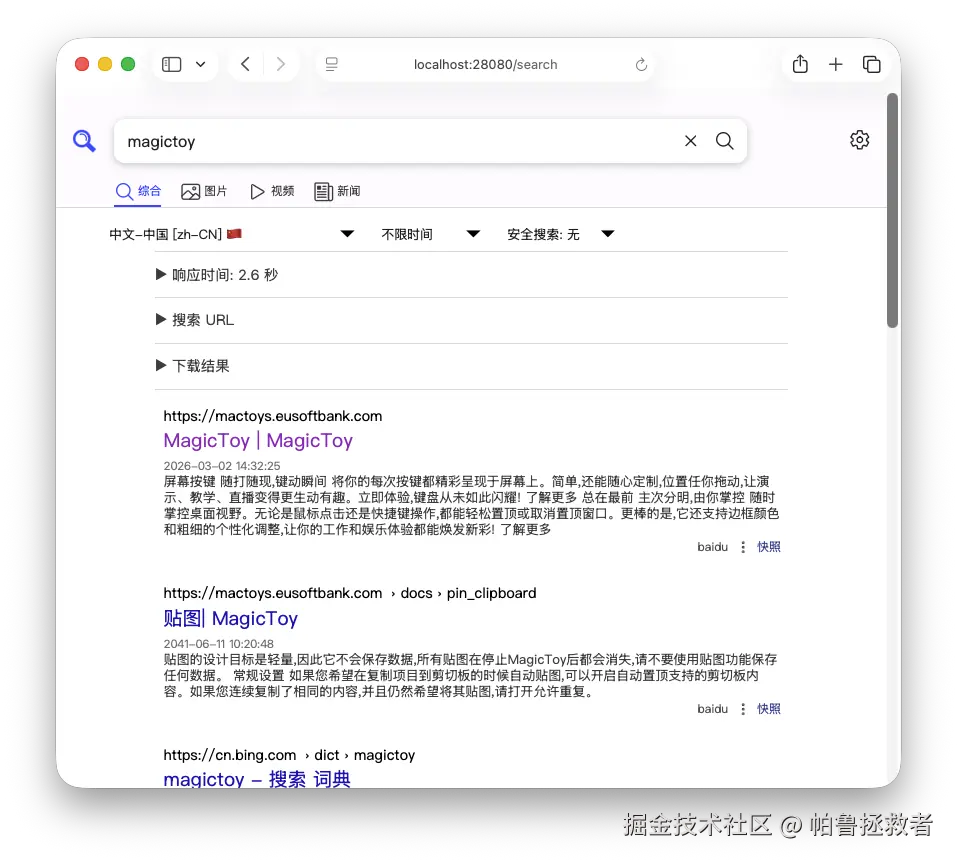The width and height of the screenshot is (957, 862).
Task: Open 快照 cache for 贴图 result
Action: 769,709
